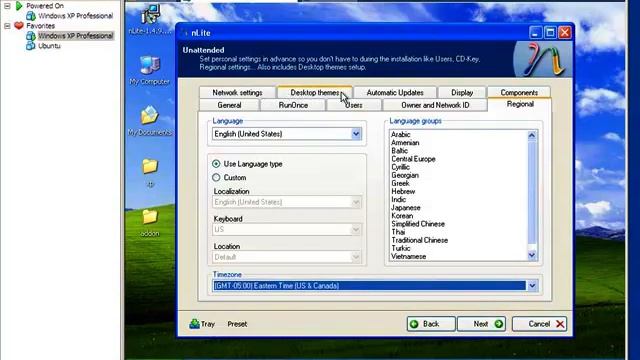Select Windows XP Professional under Favorites
Screen dimensions: 640x360
76,36
